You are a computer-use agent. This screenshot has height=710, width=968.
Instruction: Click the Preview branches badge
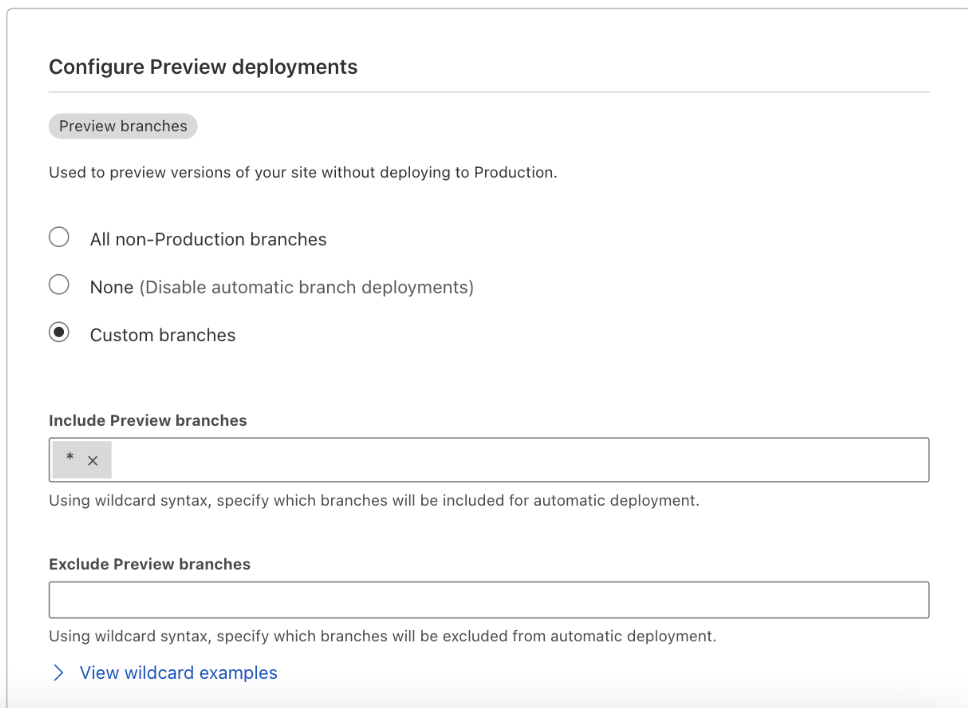coord(122,126)
